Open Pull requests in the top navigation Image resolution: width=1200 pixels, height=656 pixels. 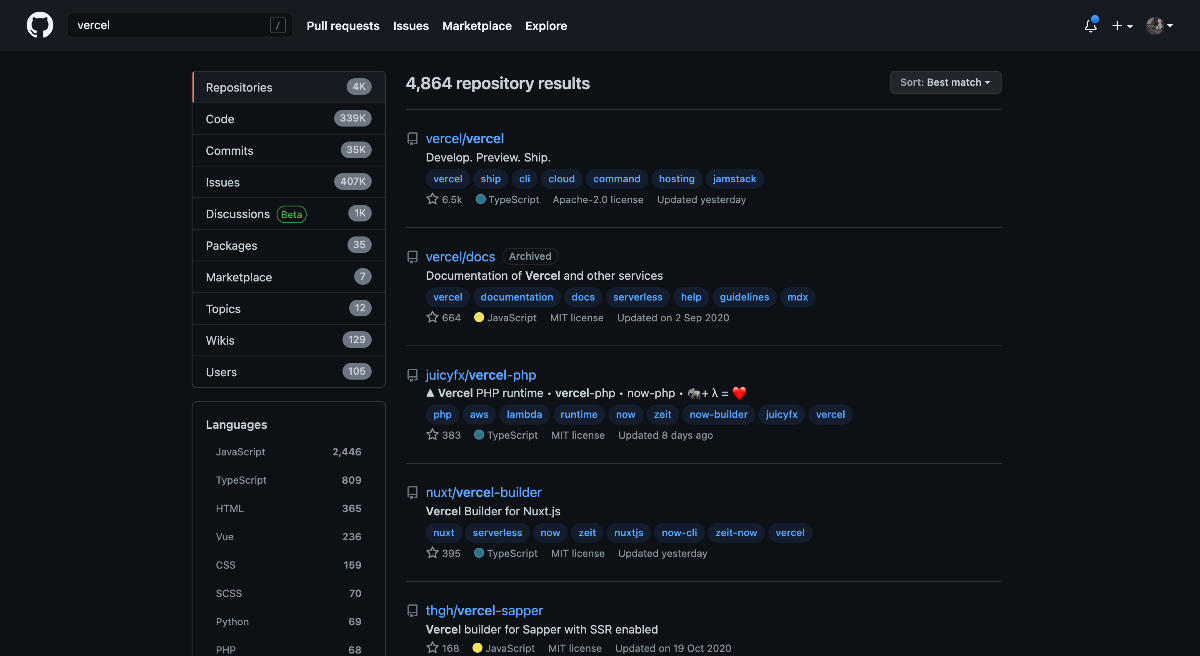click(343, 26)
